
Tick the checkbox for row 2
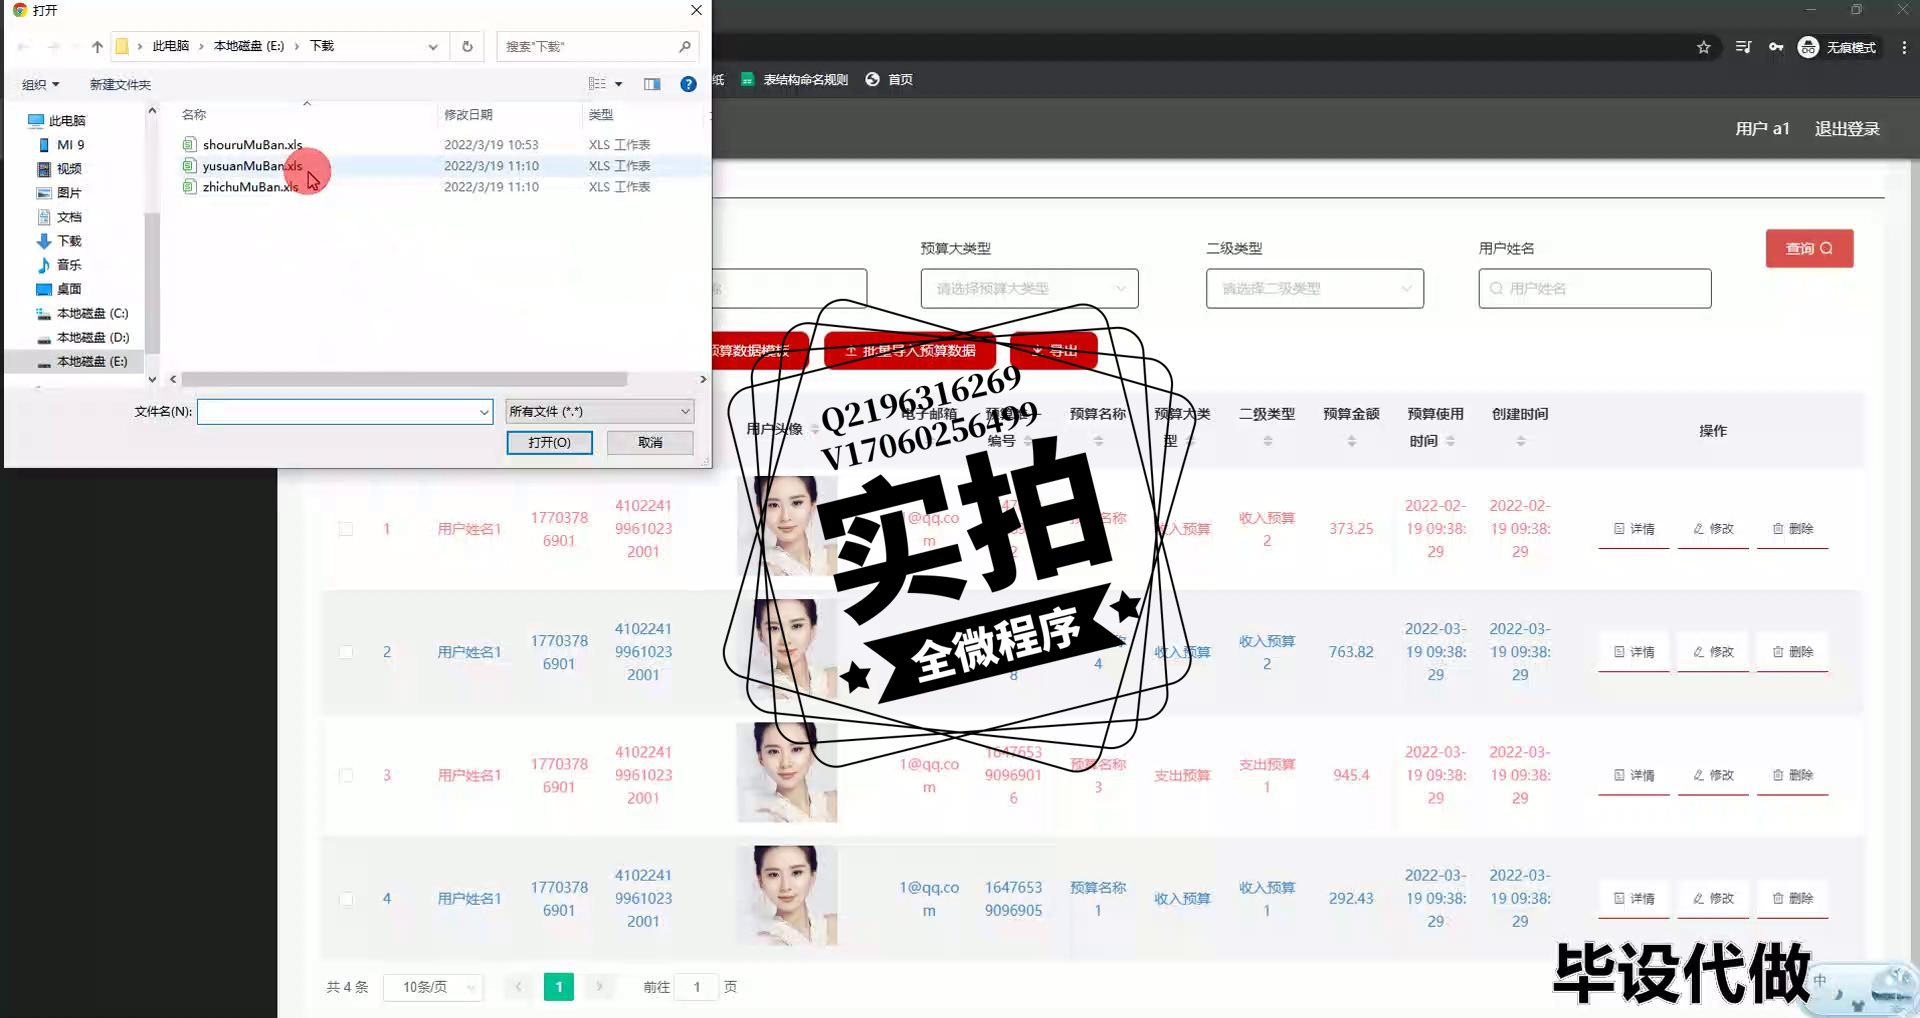(345, 652)
